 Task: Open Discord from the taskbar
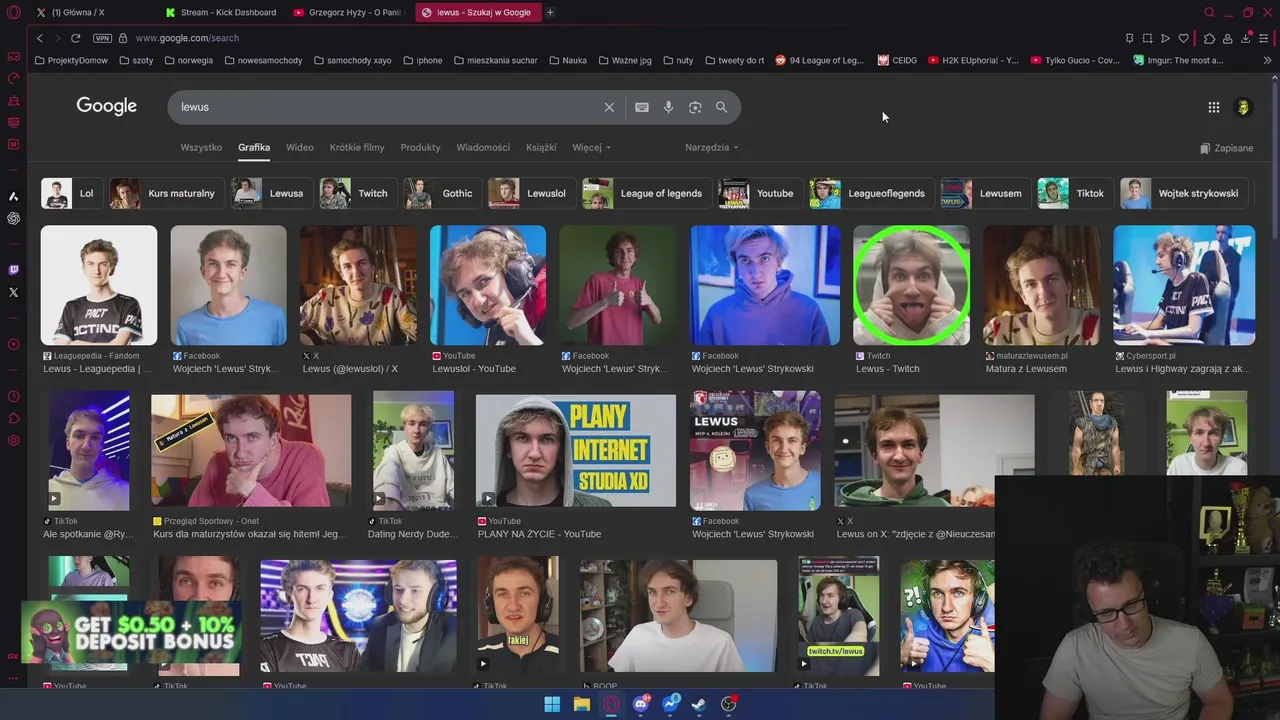point(641,704)
